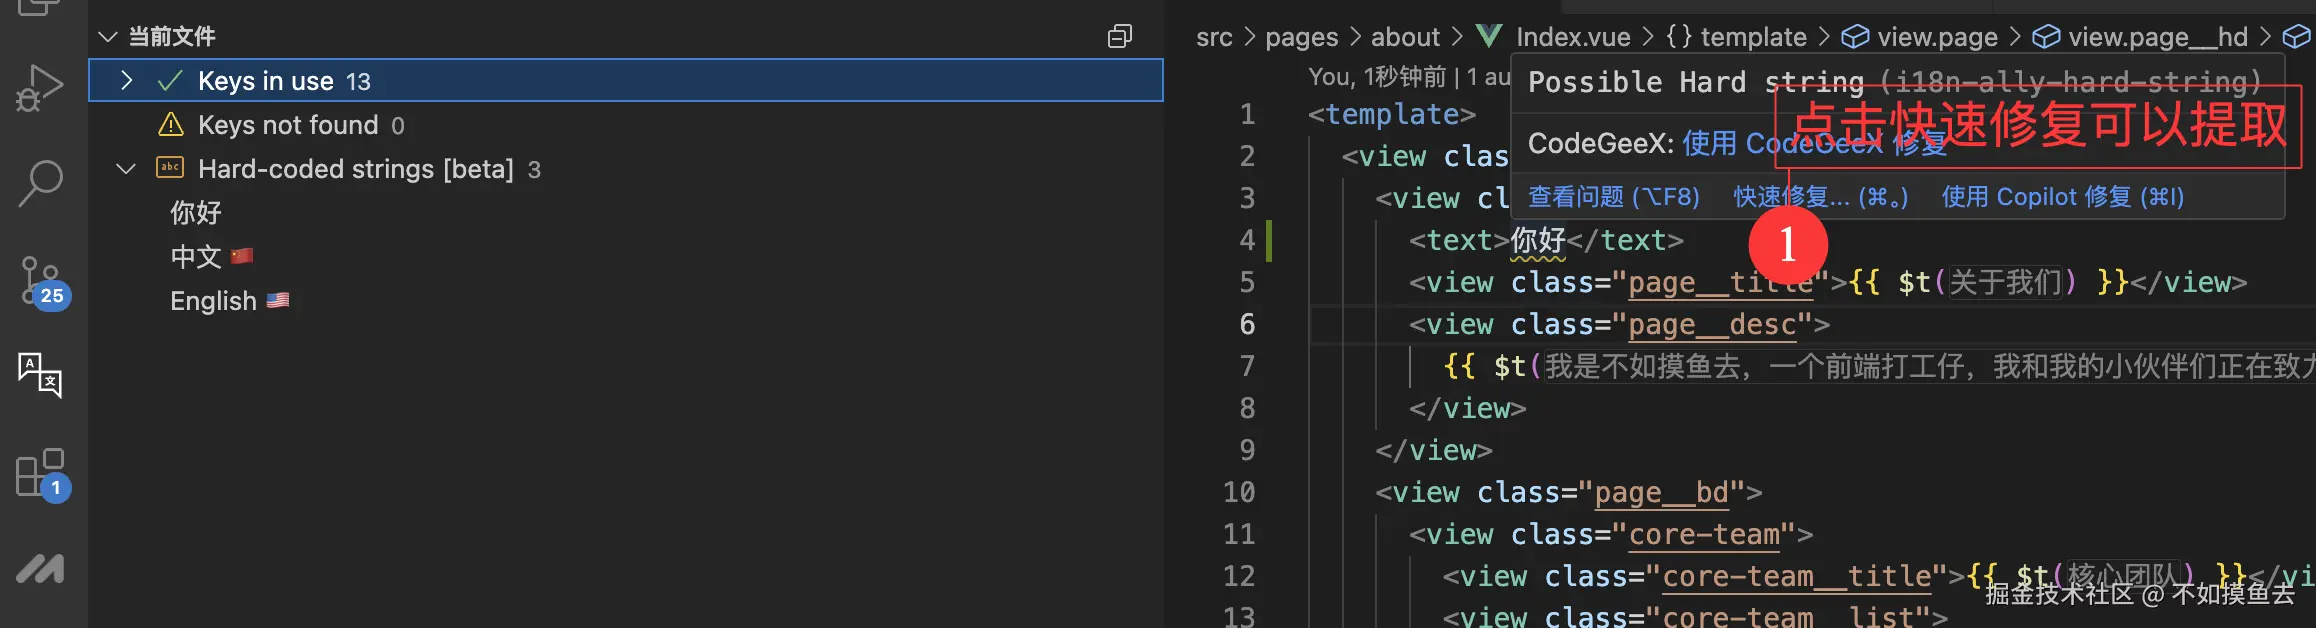Collapse the 当前文件 section
The width and height of the screenshot is (2316, 628).
(107, 37)
